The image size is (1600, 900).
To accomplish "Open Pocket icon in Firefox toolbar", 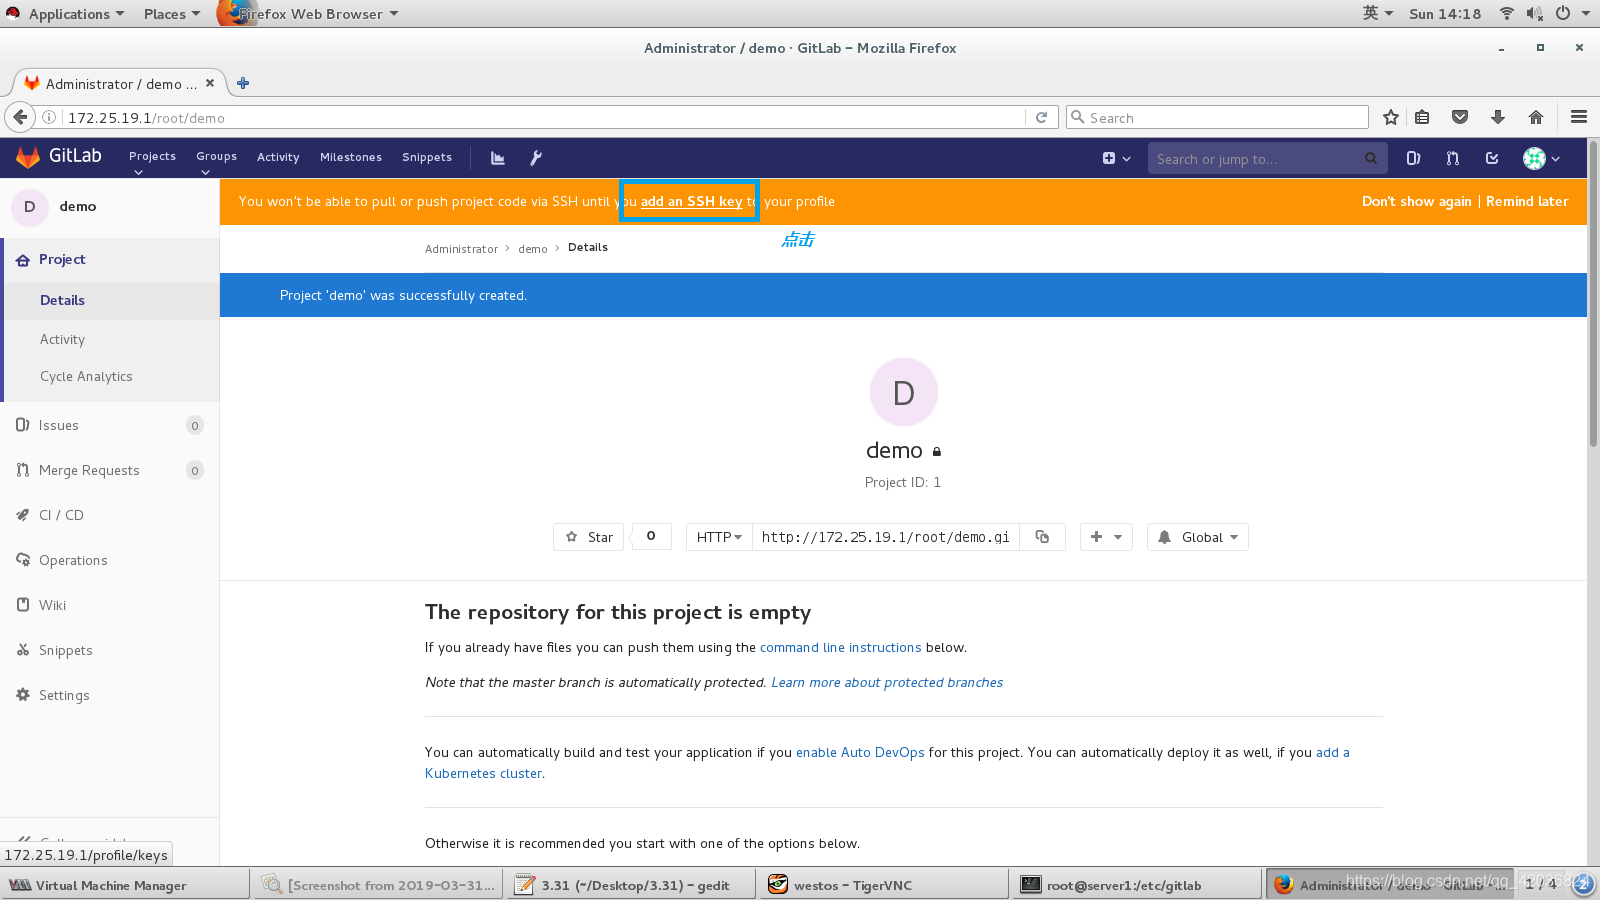I will (x=1460, y=117).
